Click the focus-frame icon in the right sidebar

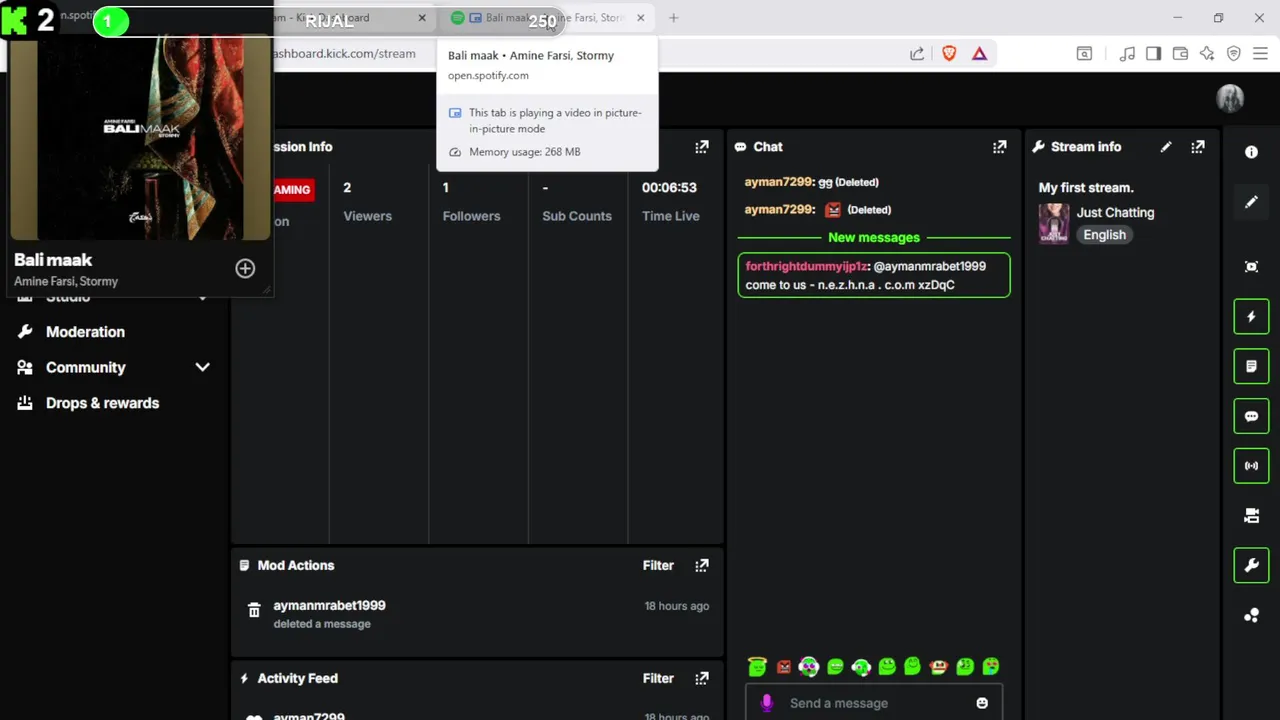click(1251, 266)
